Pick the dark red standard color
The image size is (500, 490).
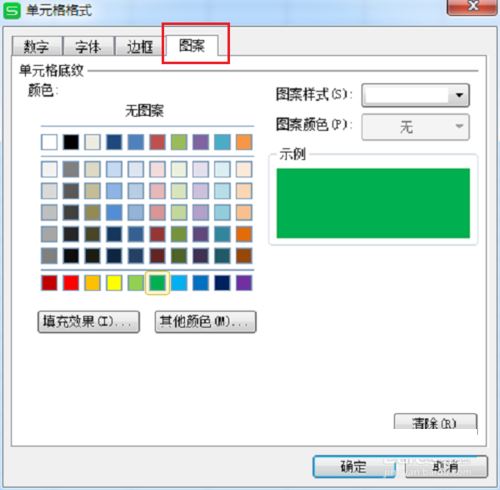[x=49, y=283]
